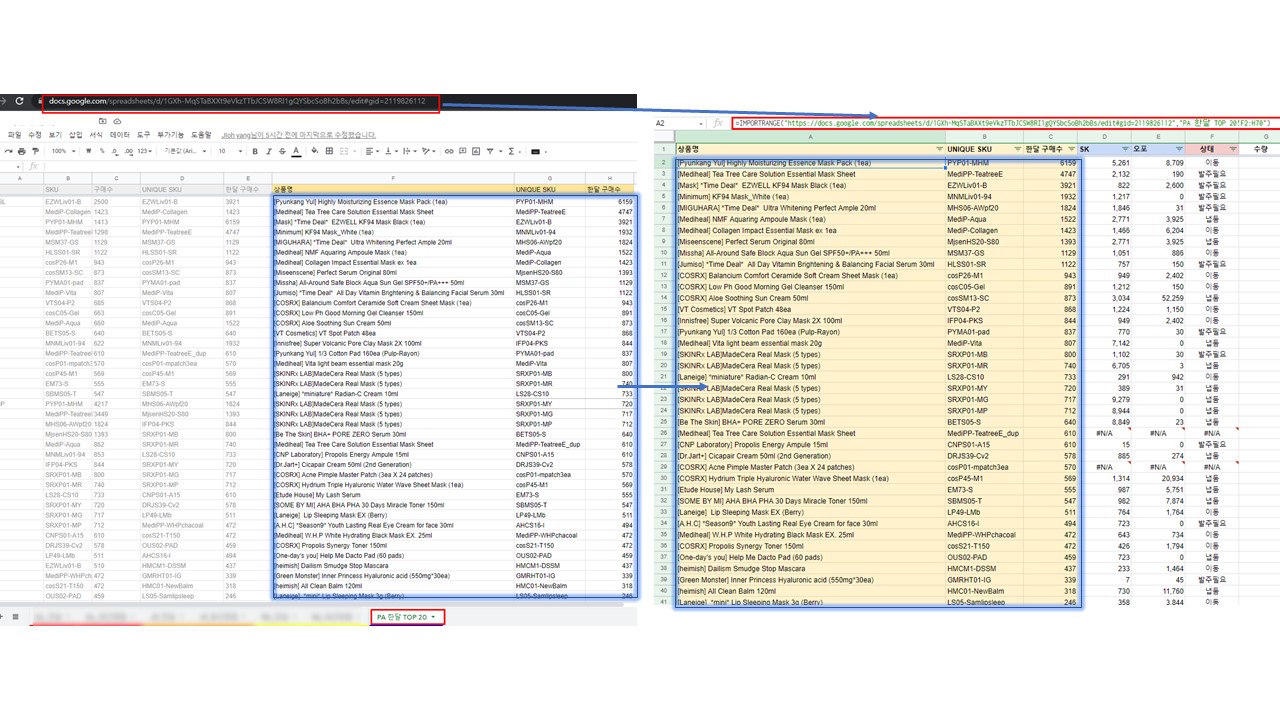The image size is (1280, 720).
Task: Open the 파일 menu
Action: 14,135
